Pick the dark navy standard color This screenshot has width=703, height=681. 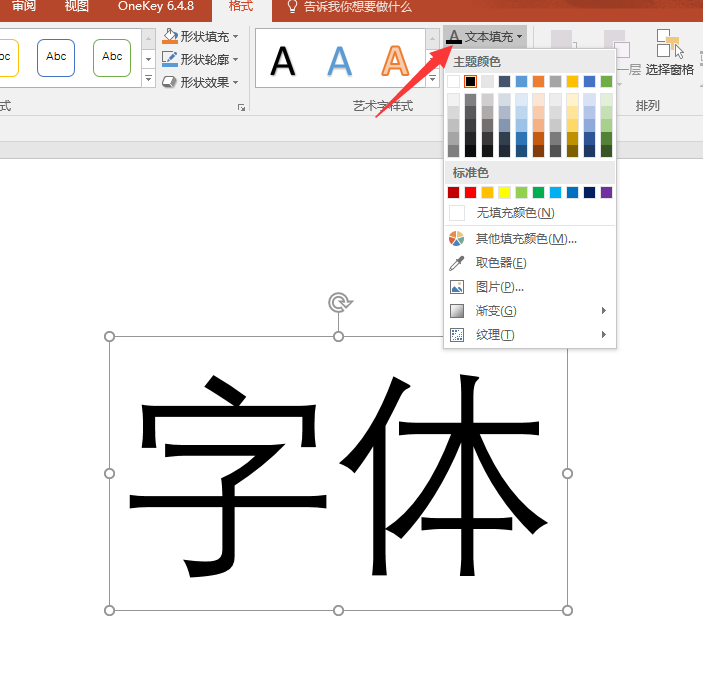[x=590, y=192]
